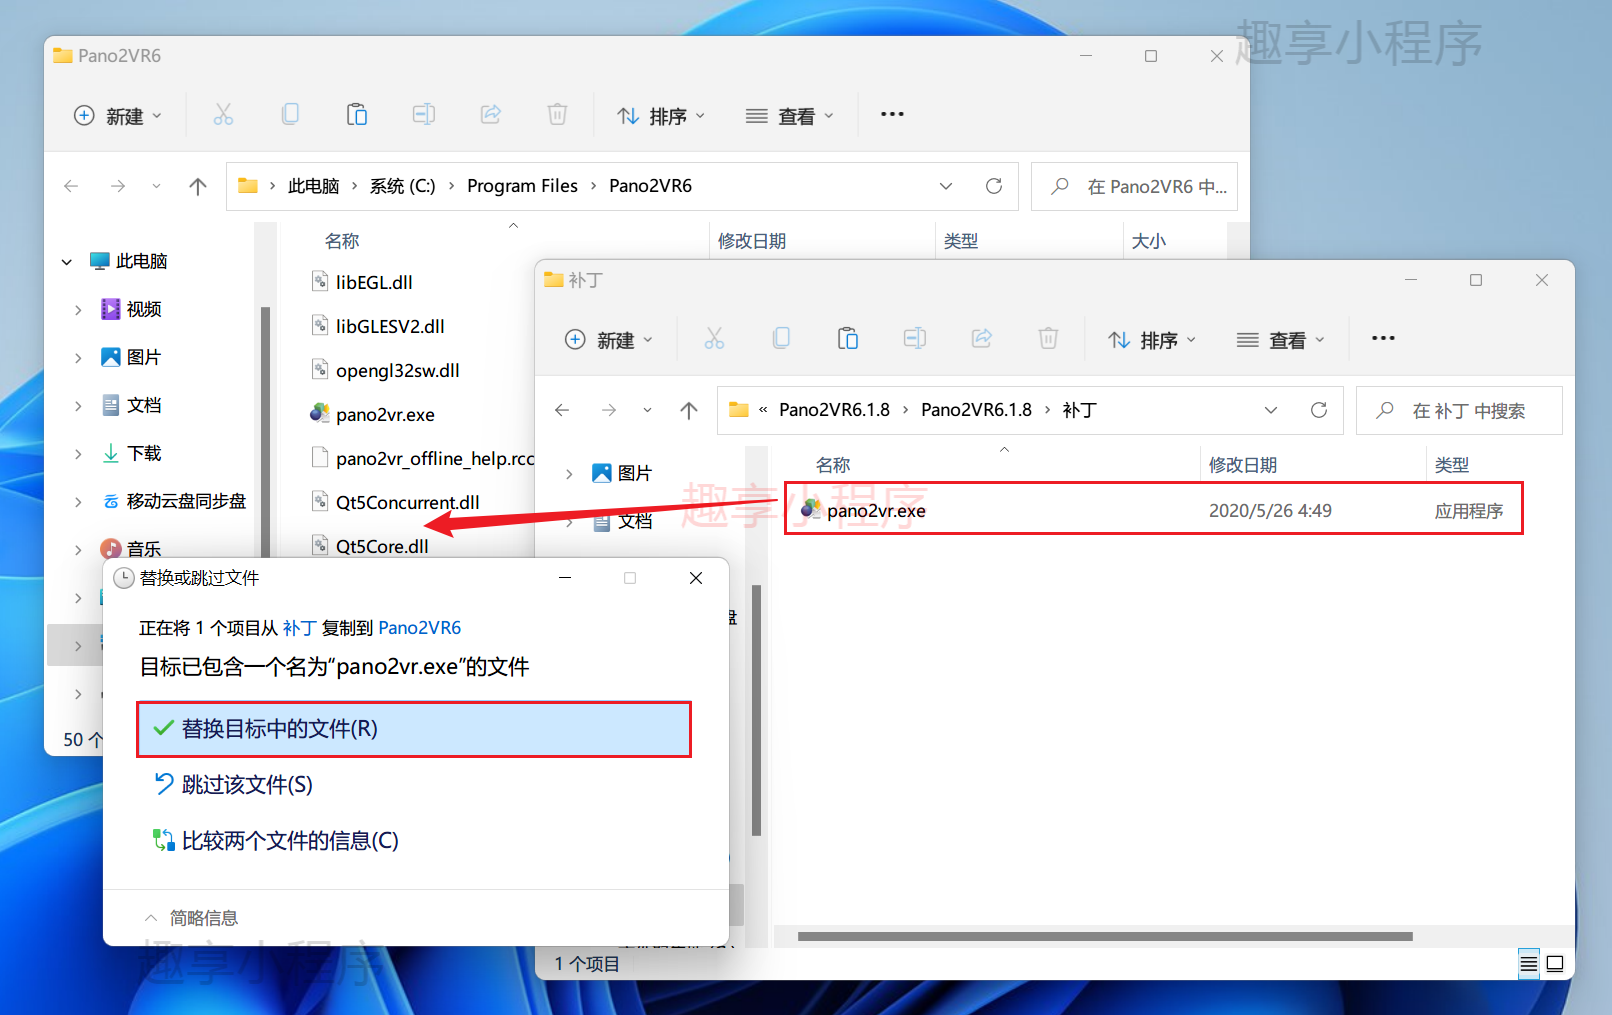
Task: Click search field 在 补丁 中搜索
Action: coord(1460,410)
